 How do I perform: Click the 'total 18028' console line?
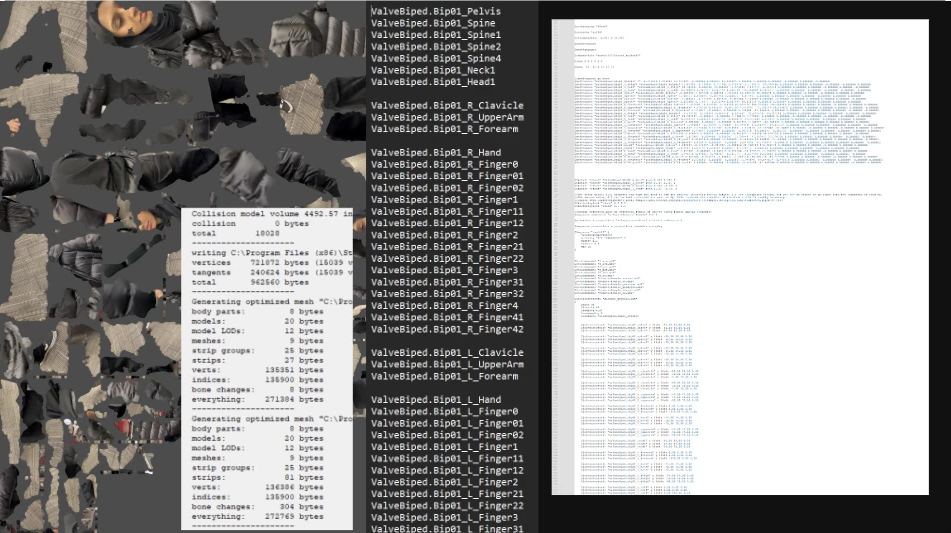point(235,233)
